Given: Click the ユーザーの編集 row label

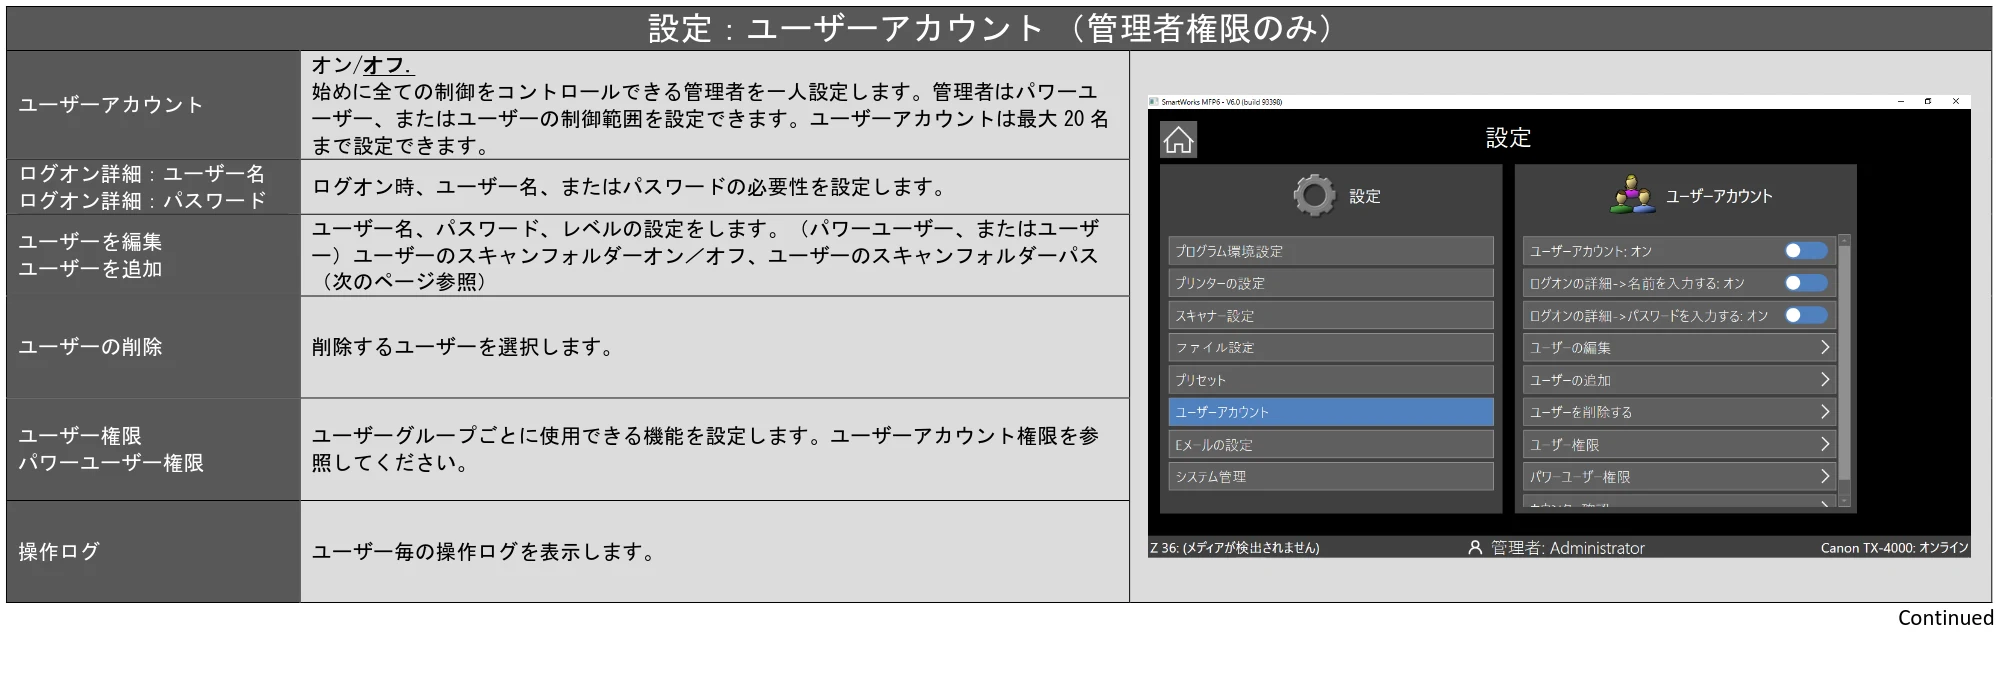Looking at the screenshot, I should coord(1570,348).
